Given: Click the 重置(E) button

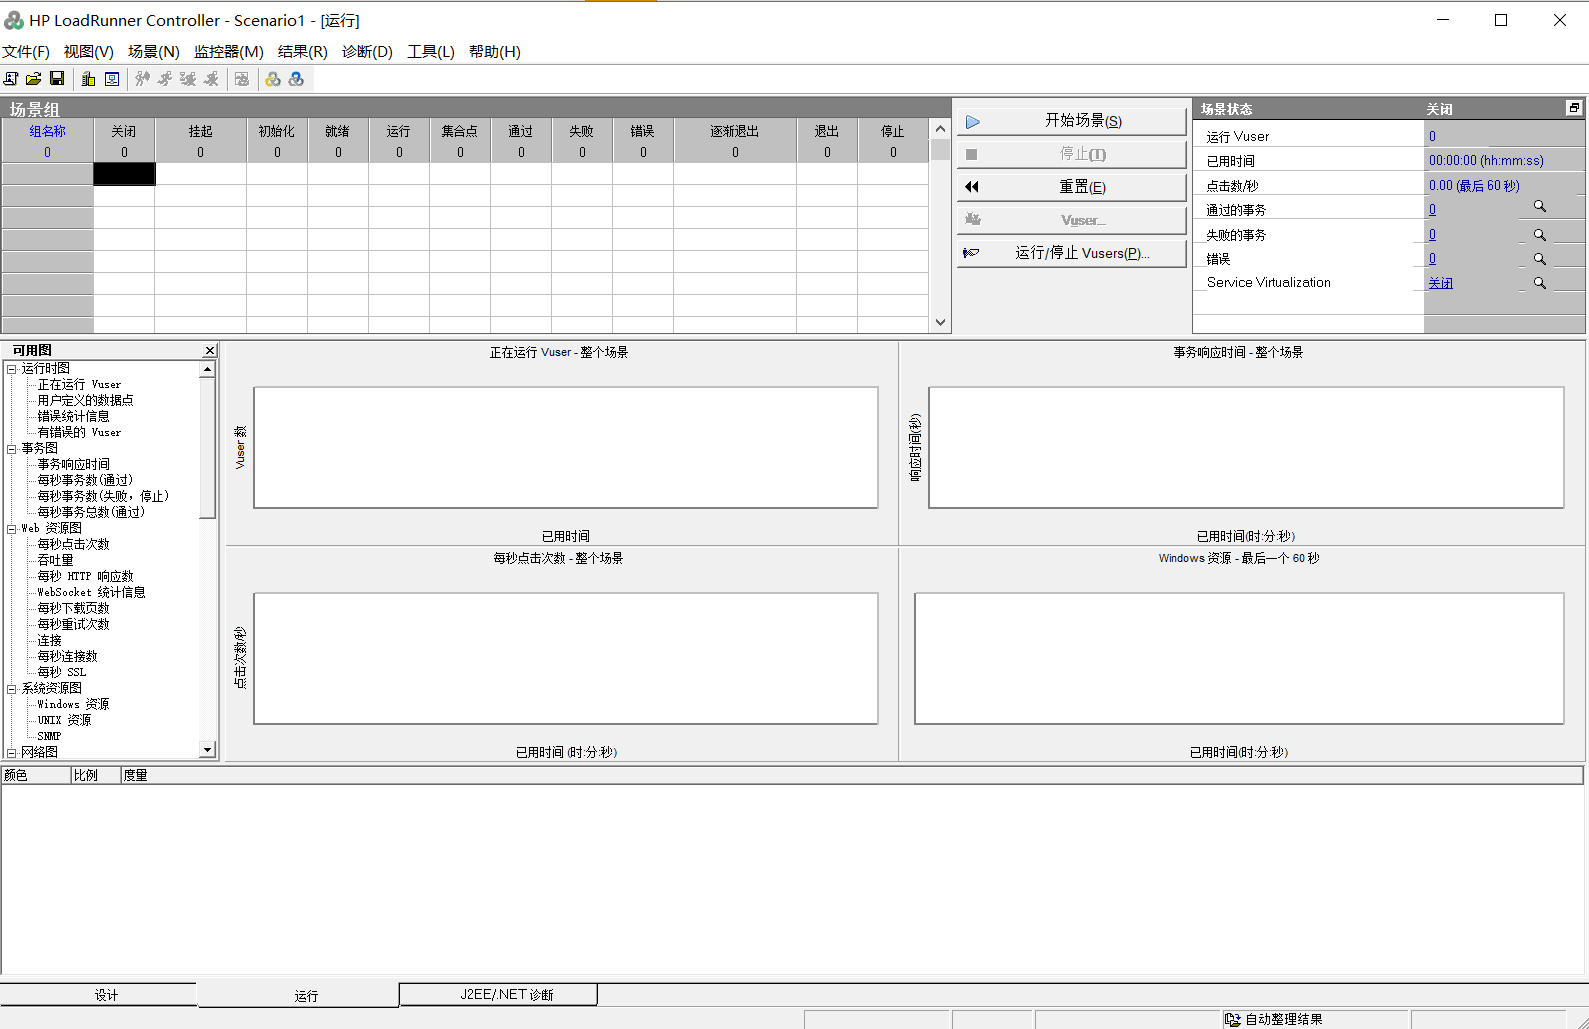Looking at the screenshot, I should [x=1072, y=187].
